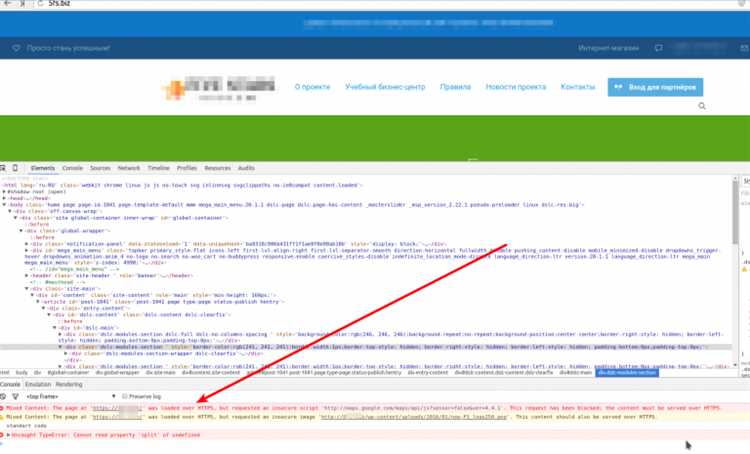Click 'div.global-wrapper' breadcrumb
The image size is (750, 454).
coord(118,373)
